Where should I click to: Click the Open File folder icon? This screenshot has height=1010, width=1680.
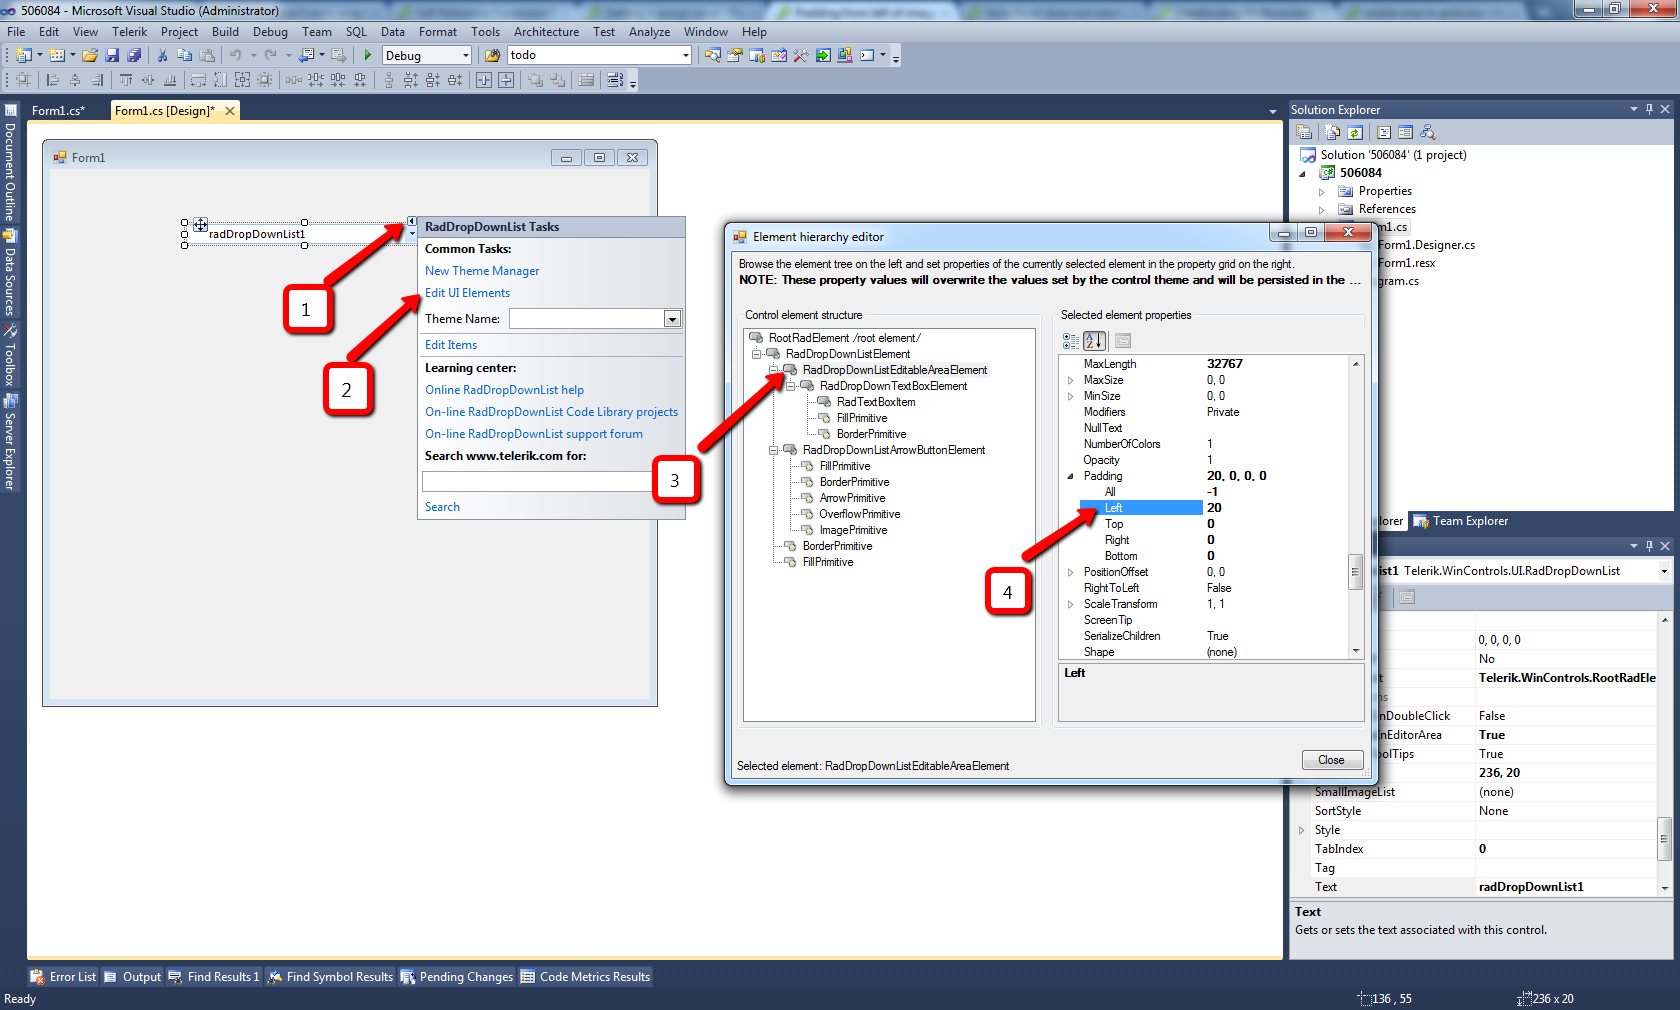click(x=90, y=55)
